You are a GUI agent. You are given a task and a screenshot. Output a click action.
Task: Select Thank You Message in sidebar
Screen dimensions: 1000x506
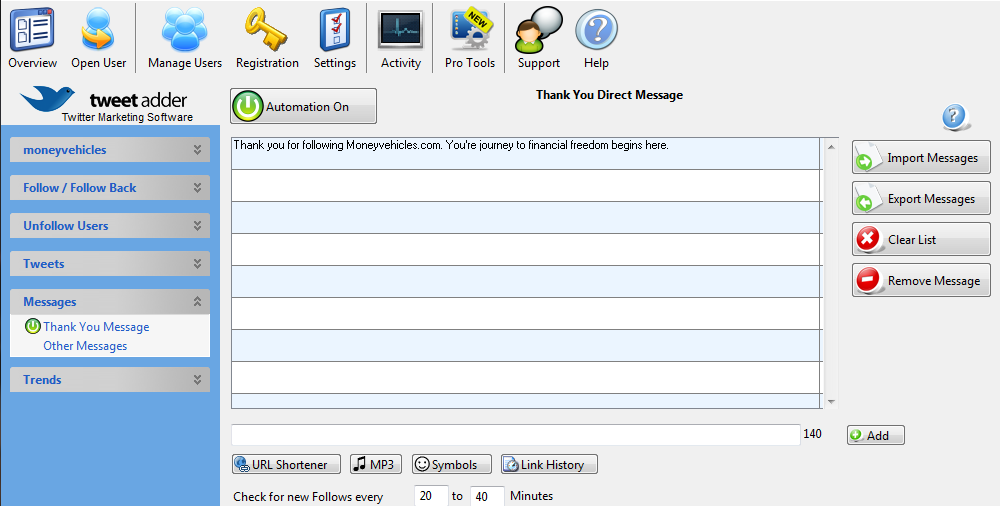pyautogui.click(x=96, y=327)
